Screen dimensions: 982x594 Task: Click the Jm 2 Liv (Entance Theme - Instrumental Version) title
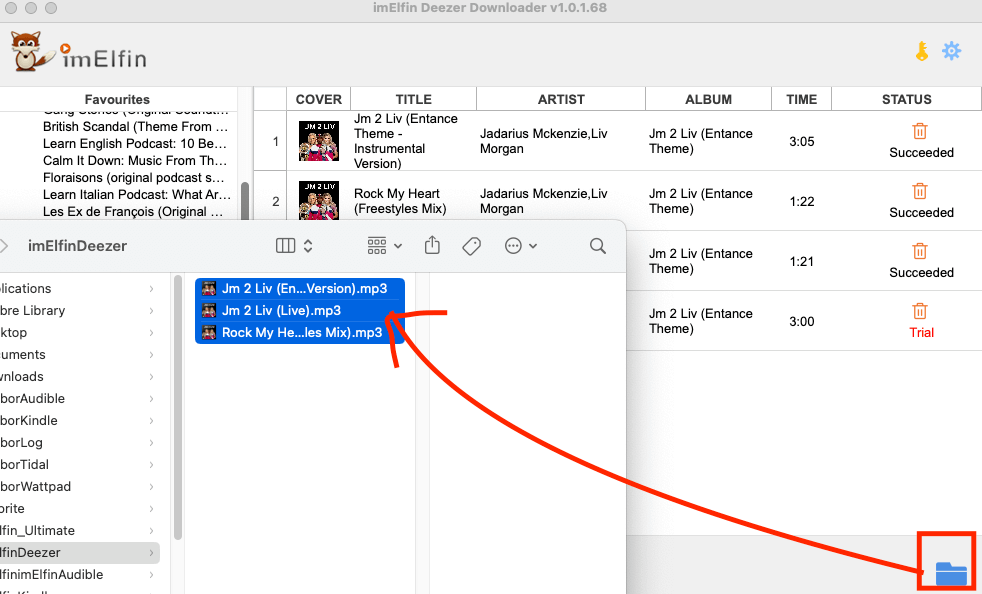406,141
